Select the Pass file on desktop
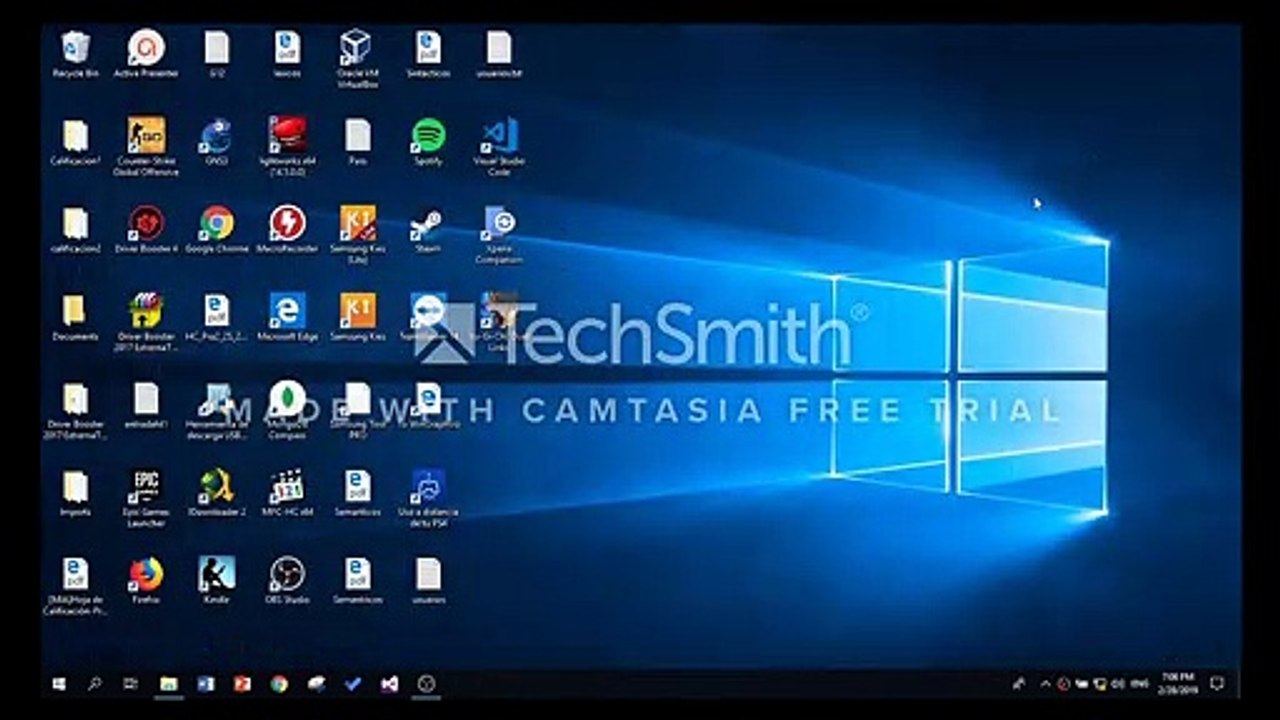The width and height of the screenshot is (1280, 720). click(x=357, y=142)
